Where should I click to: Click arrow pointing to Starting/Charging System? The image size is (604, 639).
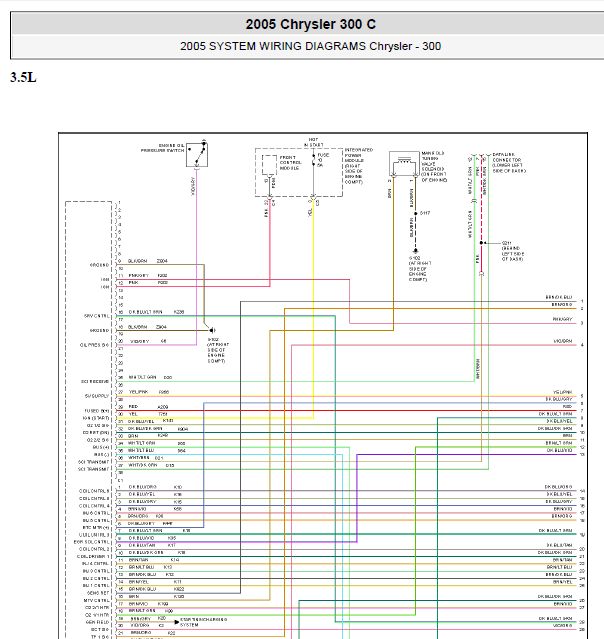click(176, 622)
